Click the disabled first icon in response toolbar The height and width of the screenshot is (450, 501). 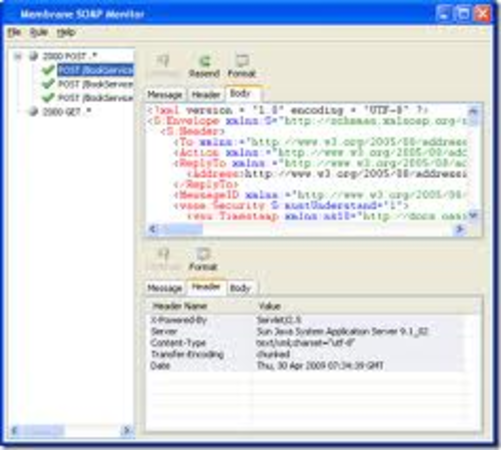[x=164, y=254]
